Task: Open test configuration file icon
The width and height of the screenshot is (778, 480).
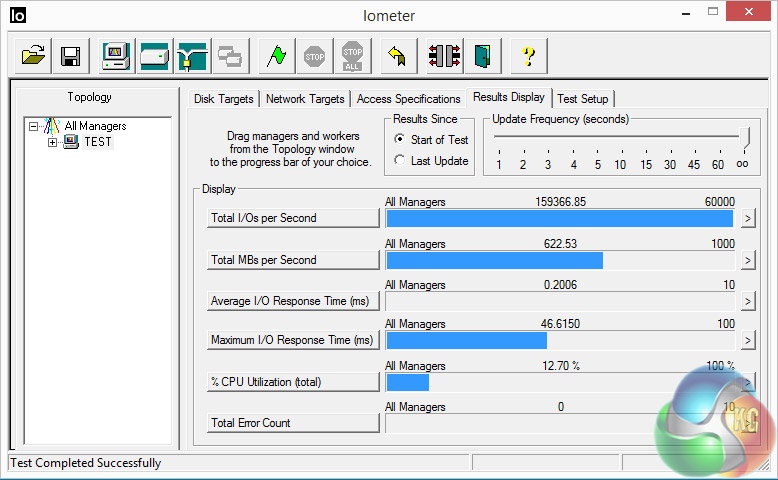Action: (33, 56)
